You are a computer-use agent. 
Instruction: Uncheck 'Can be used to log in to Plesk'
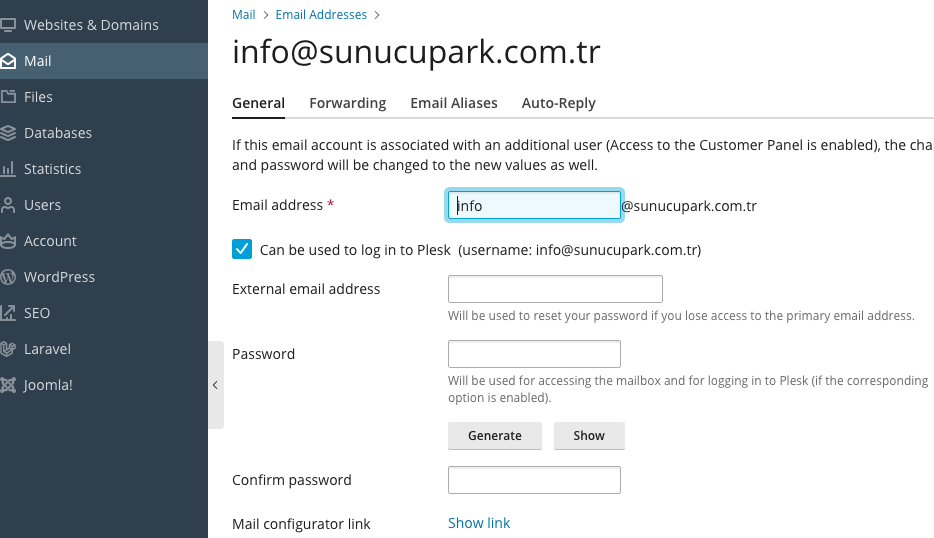(x=242, y=249)
